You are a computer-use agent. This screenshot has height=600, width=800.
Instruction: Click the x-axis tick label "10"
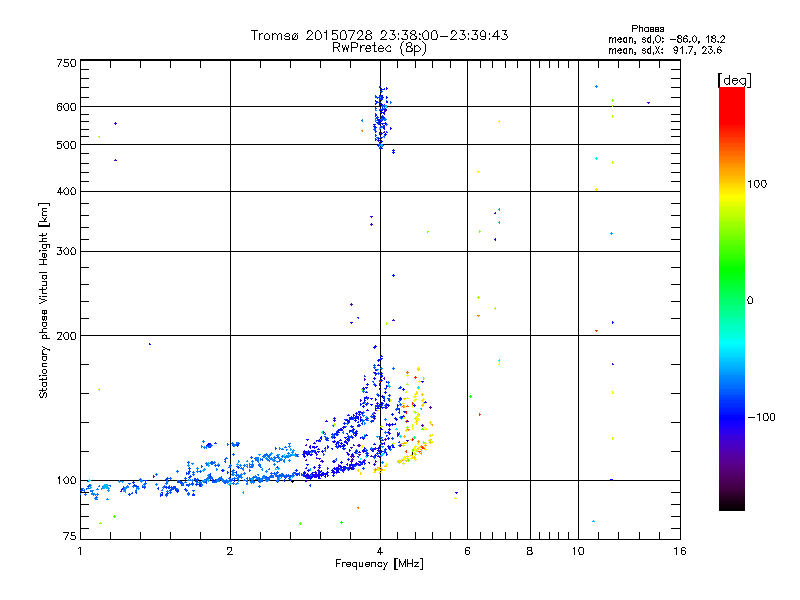pyautogui.click(x=578, y=551)
